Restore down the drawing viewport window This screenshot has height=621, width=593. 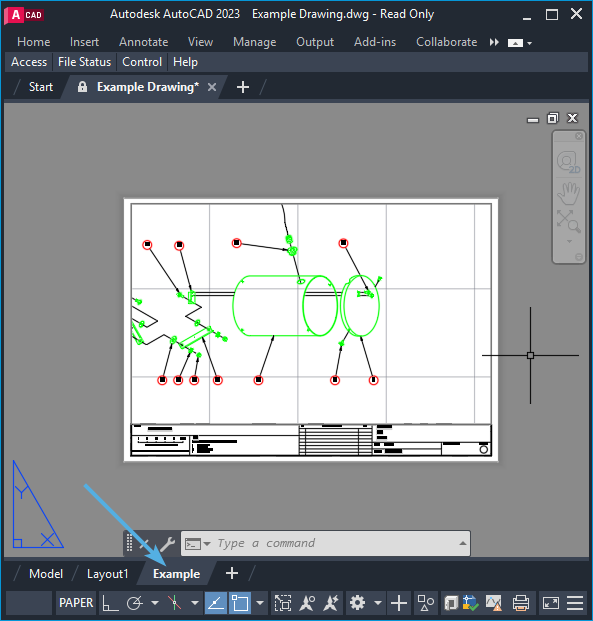point(553,118)
